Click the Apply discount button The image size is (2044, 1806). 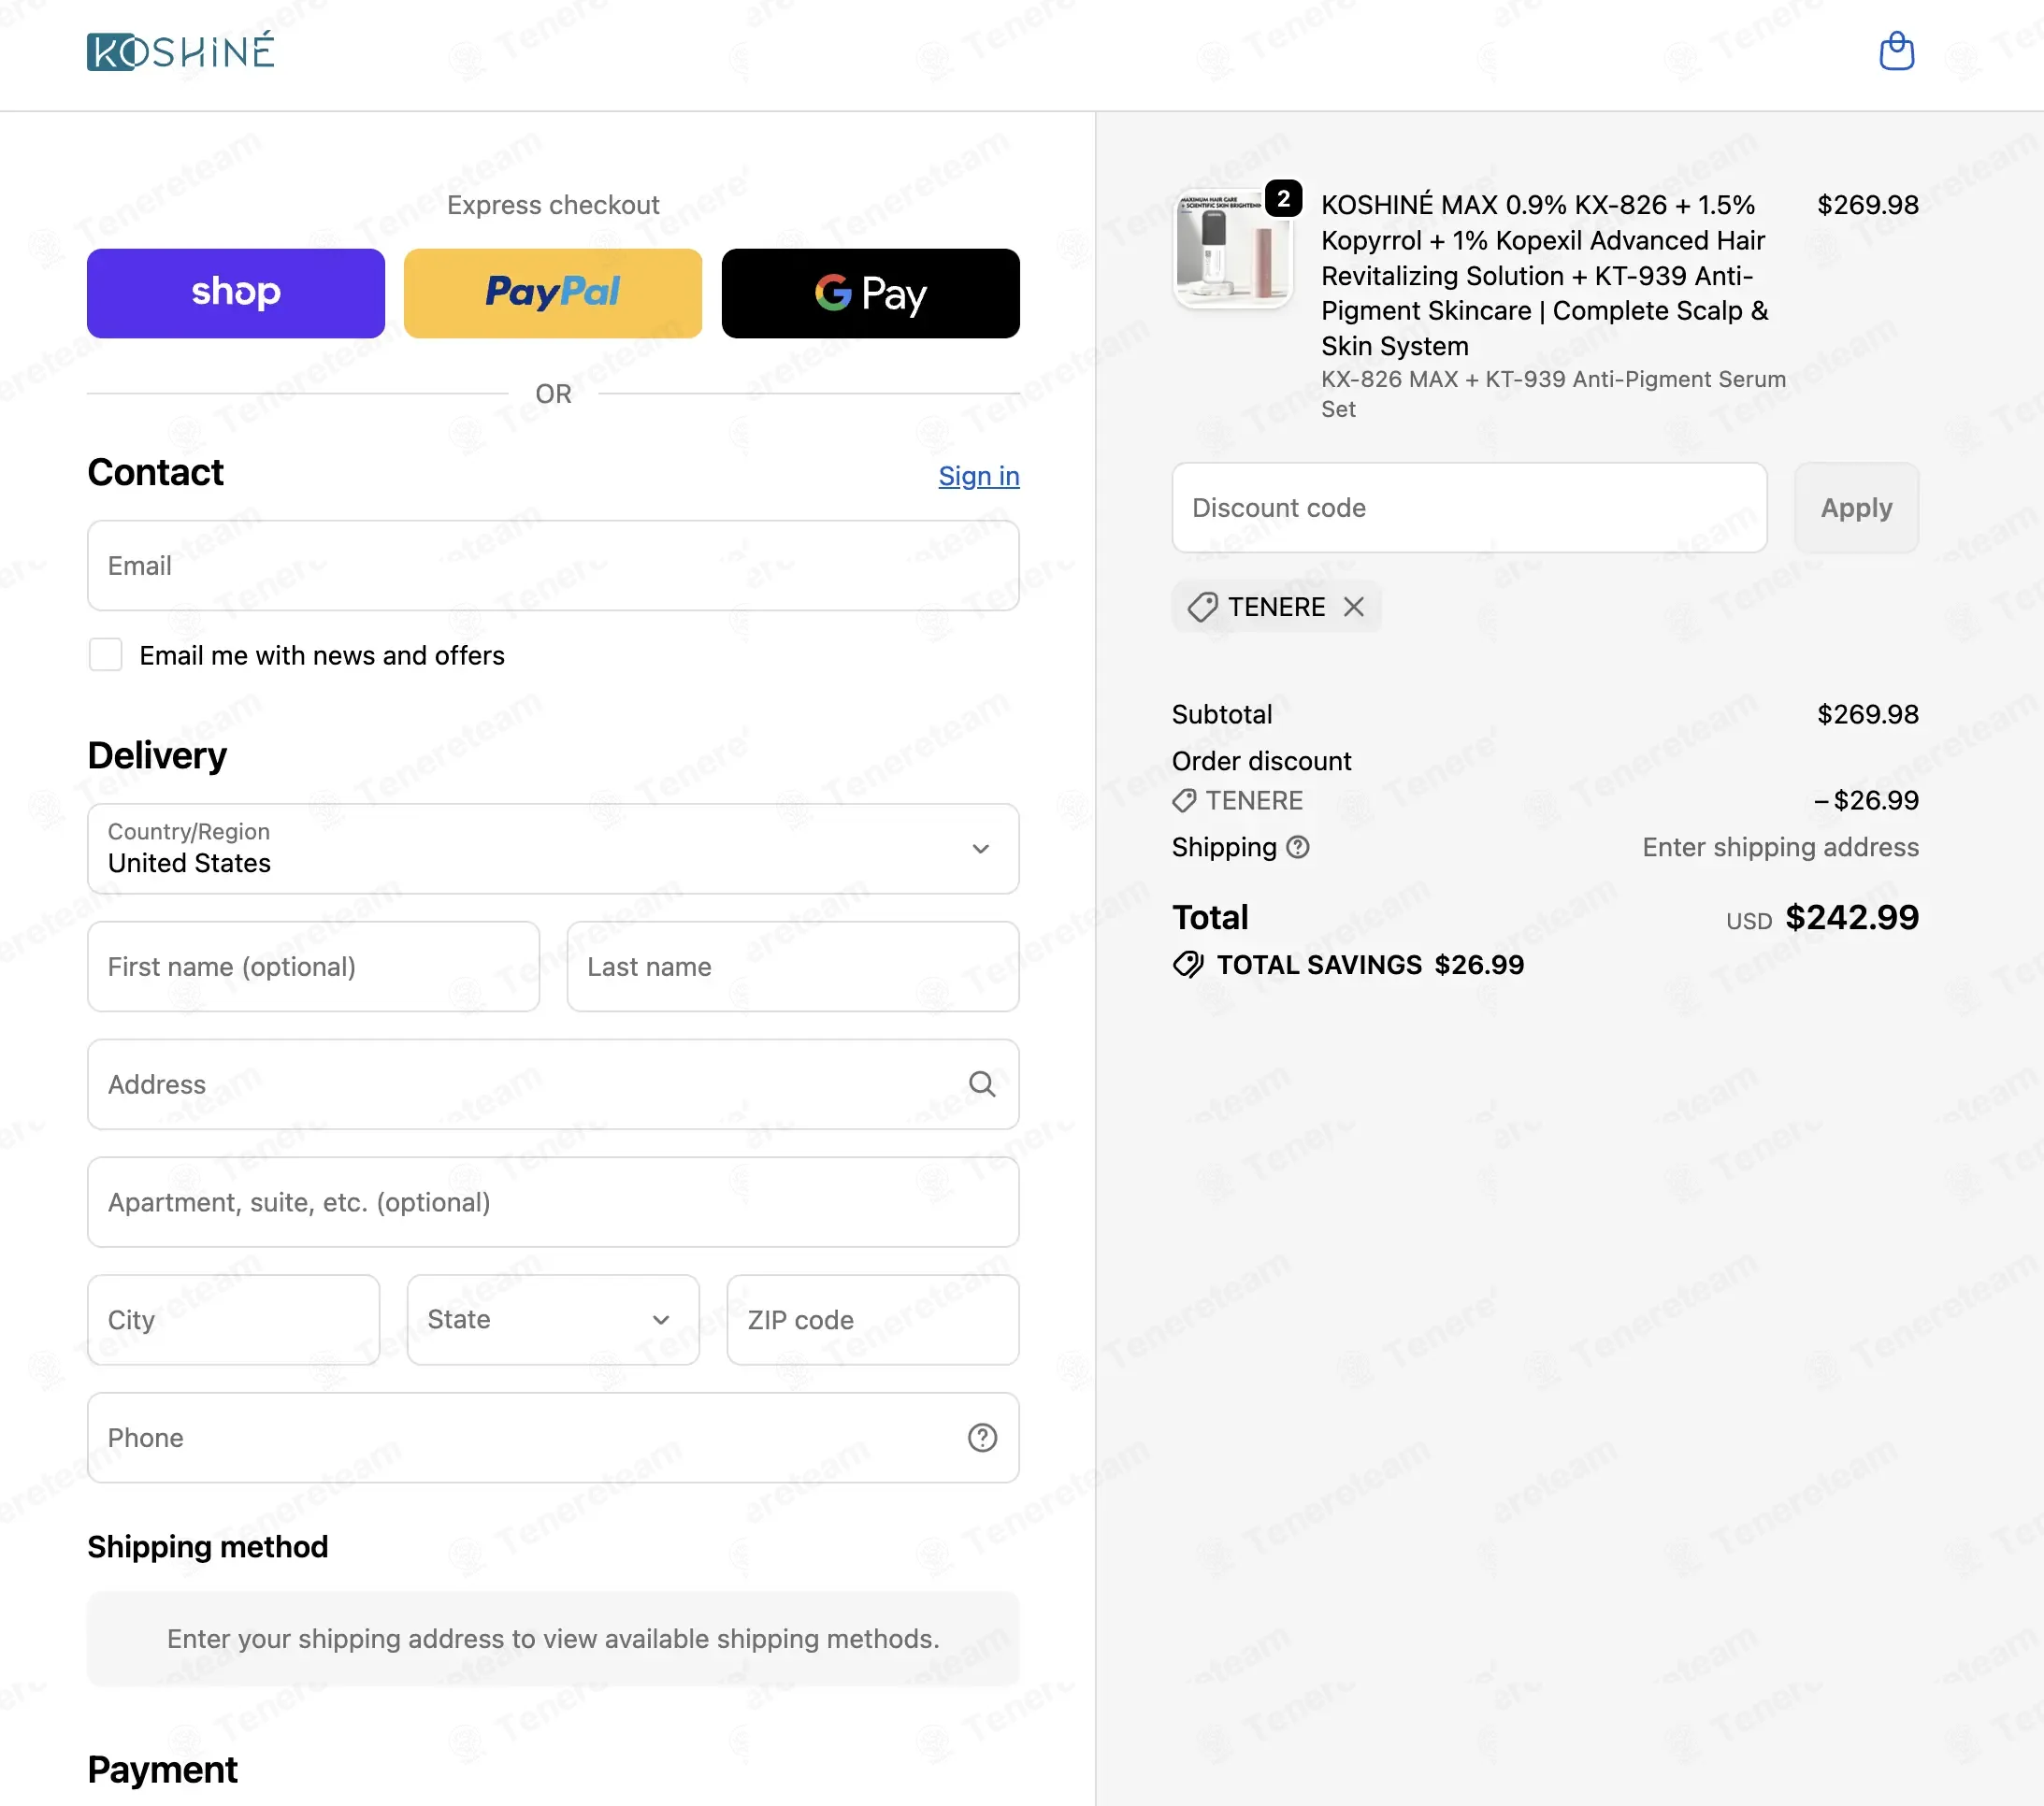(1856, 507)
